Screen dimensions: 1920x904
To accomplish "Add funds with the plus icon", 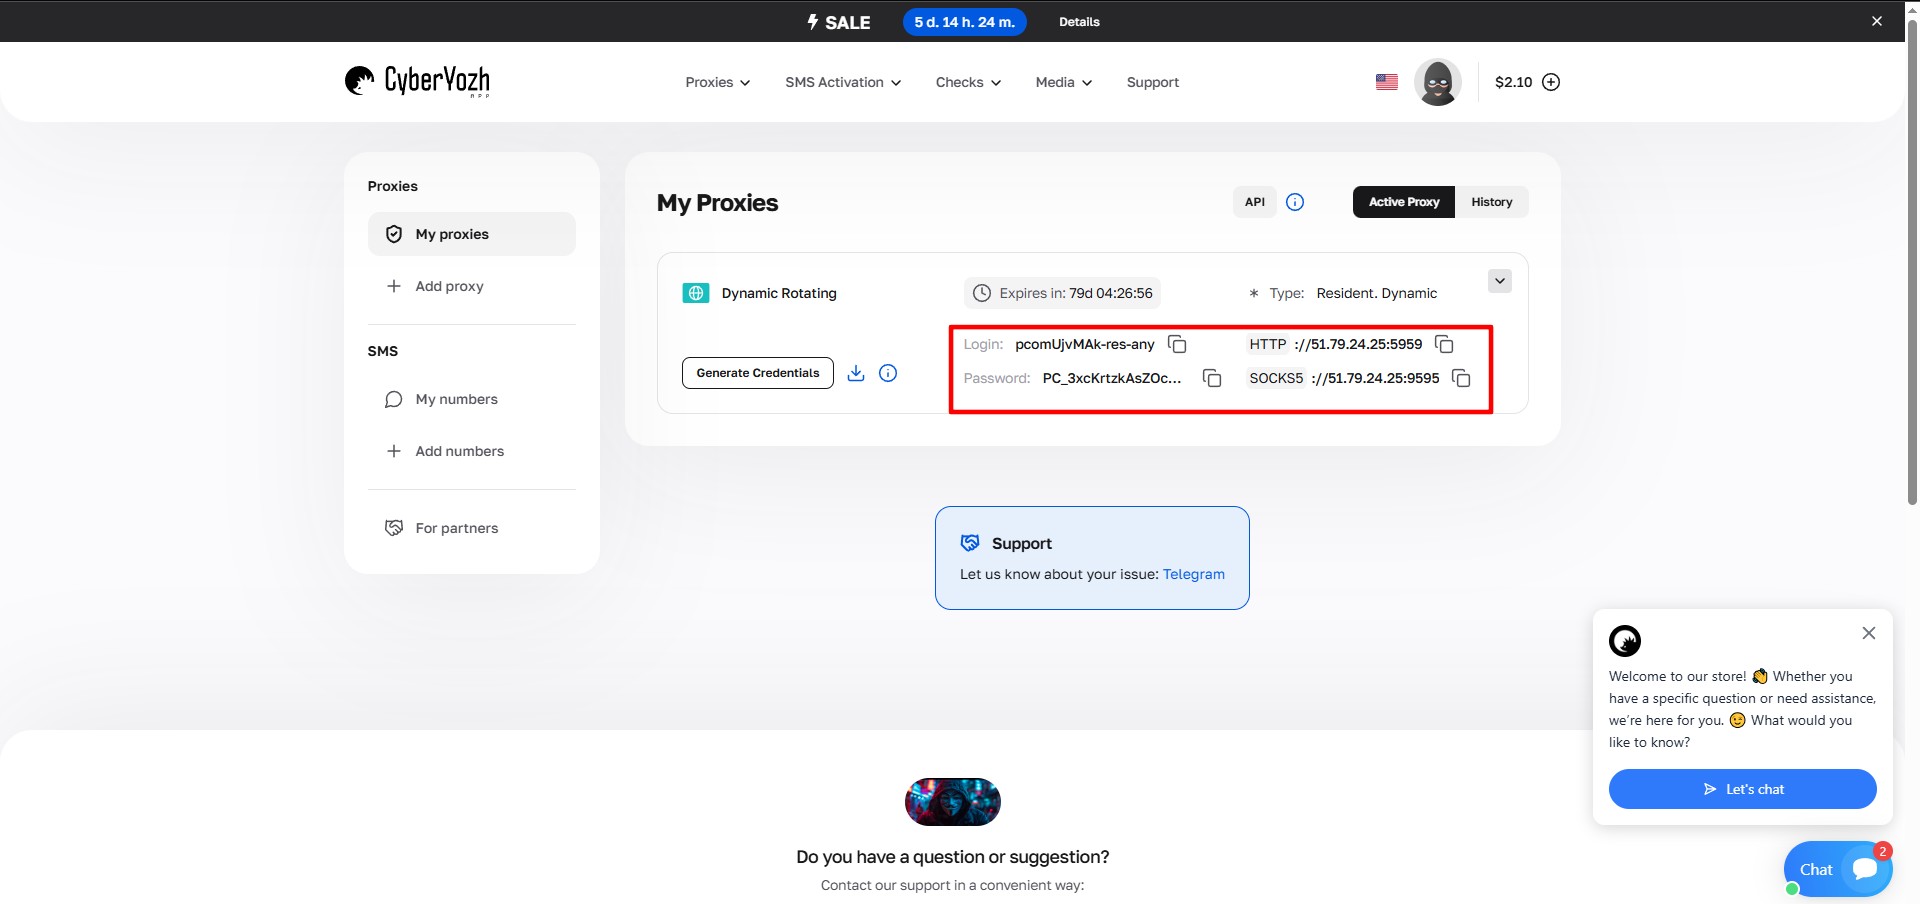I will (1551, 82).
